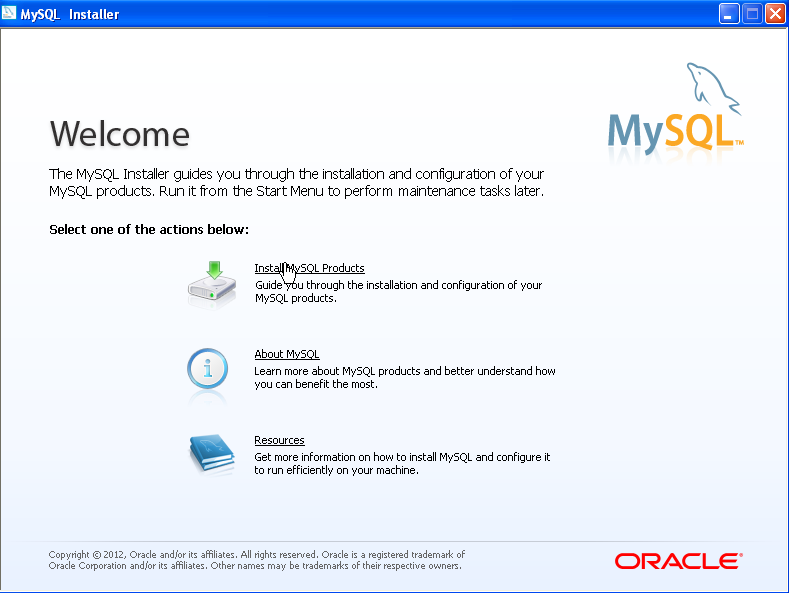Screen dimensions: 789x593
Task: Maximize the MySQL Installer window
Action: pos(751,13)
